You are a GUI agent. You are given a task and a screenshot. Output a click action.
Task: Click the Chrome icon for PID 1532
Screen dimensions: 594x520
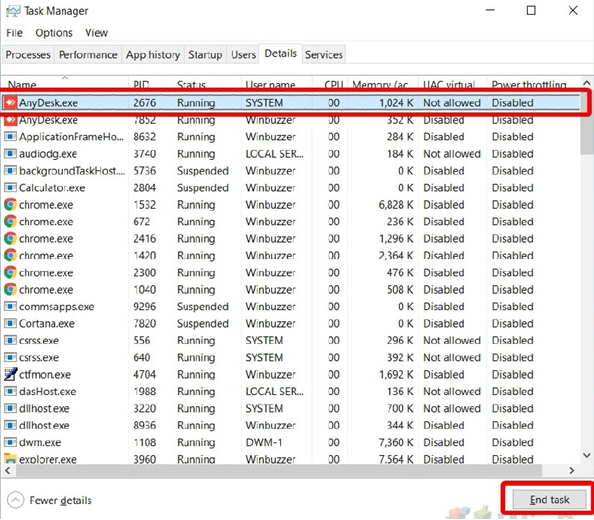pyautogui.click(x=11, y=205)
